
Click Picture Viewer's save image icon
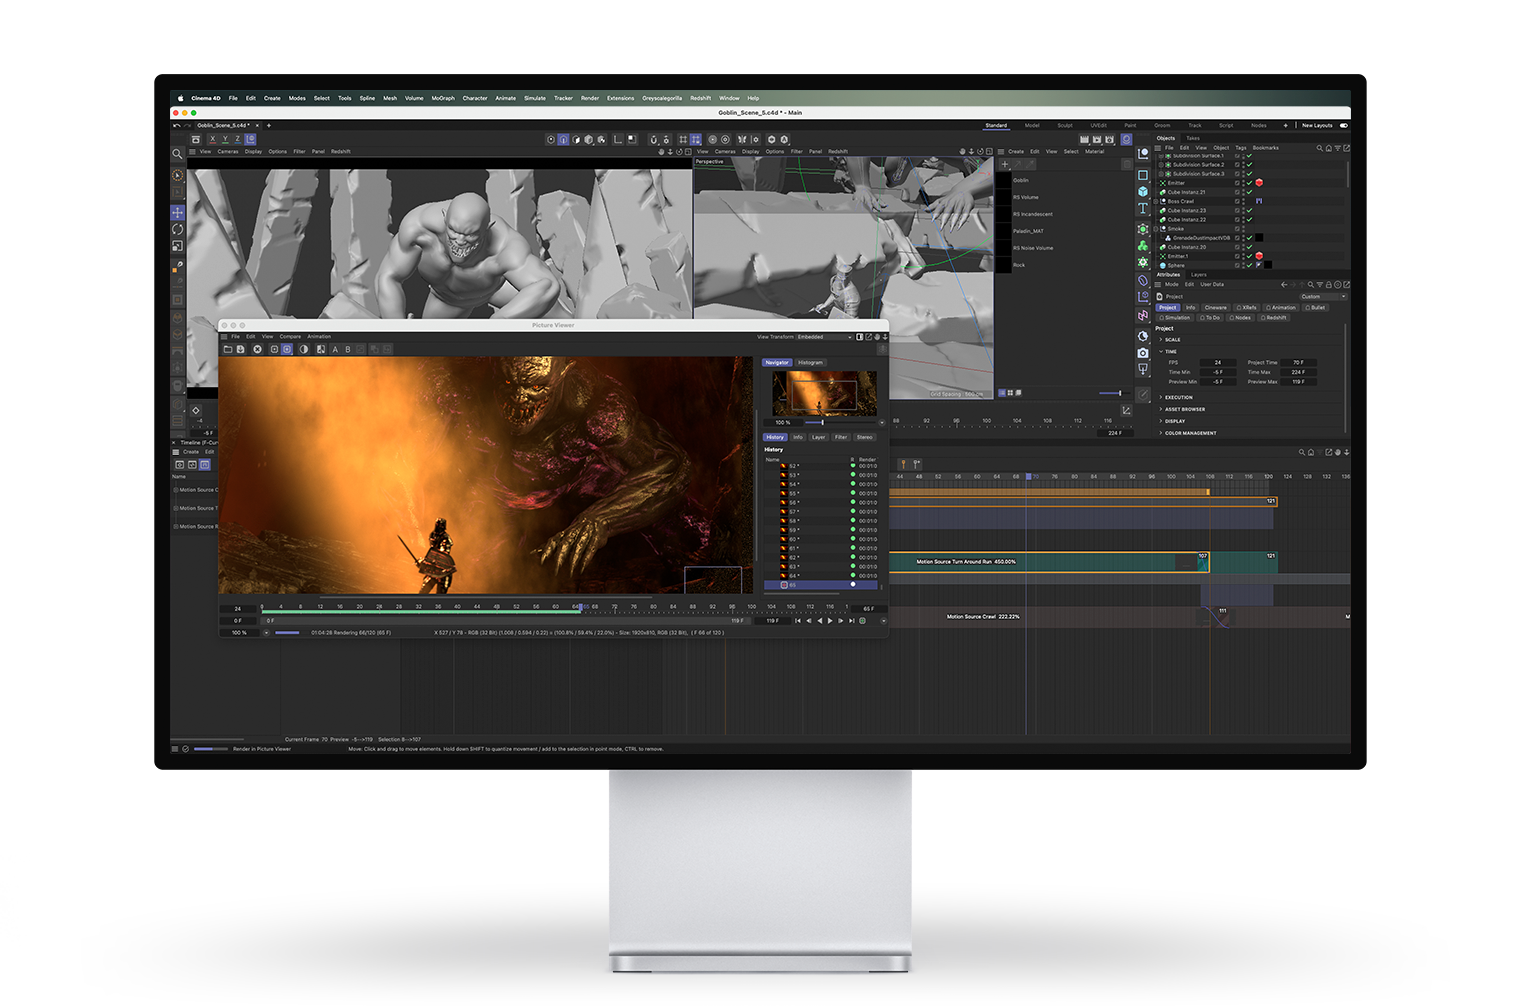click(x=241, y=349)
